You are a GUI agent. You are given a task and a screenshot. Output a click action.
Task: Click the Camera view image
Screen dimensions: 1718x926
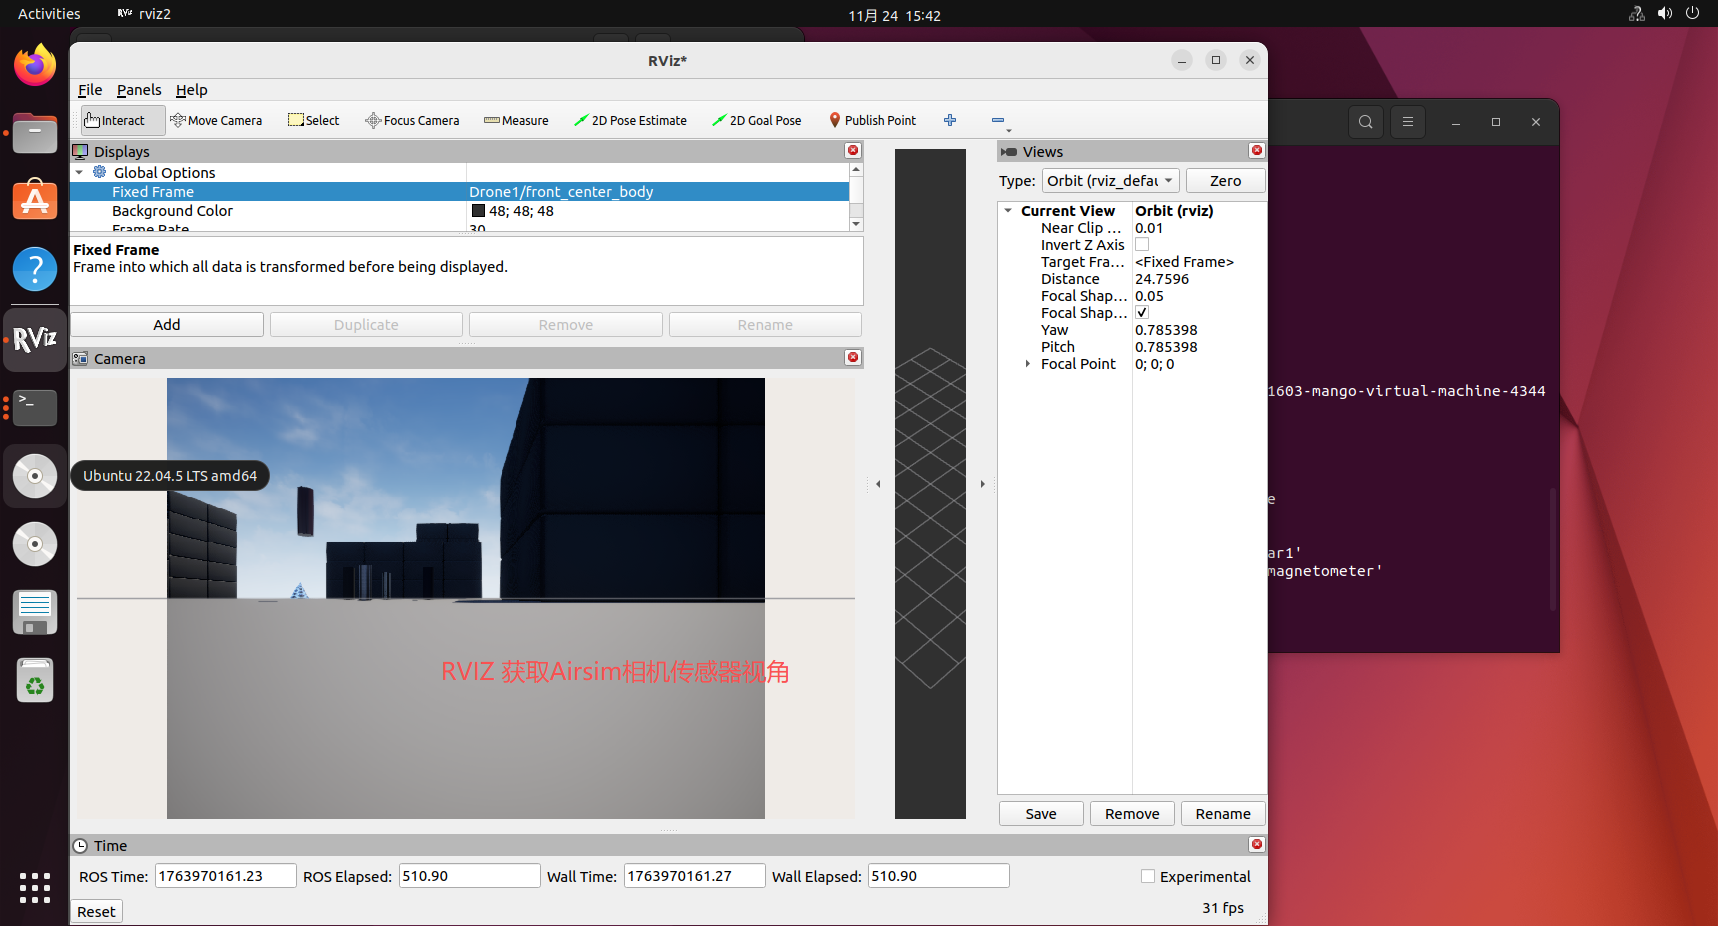coord(466,598)
